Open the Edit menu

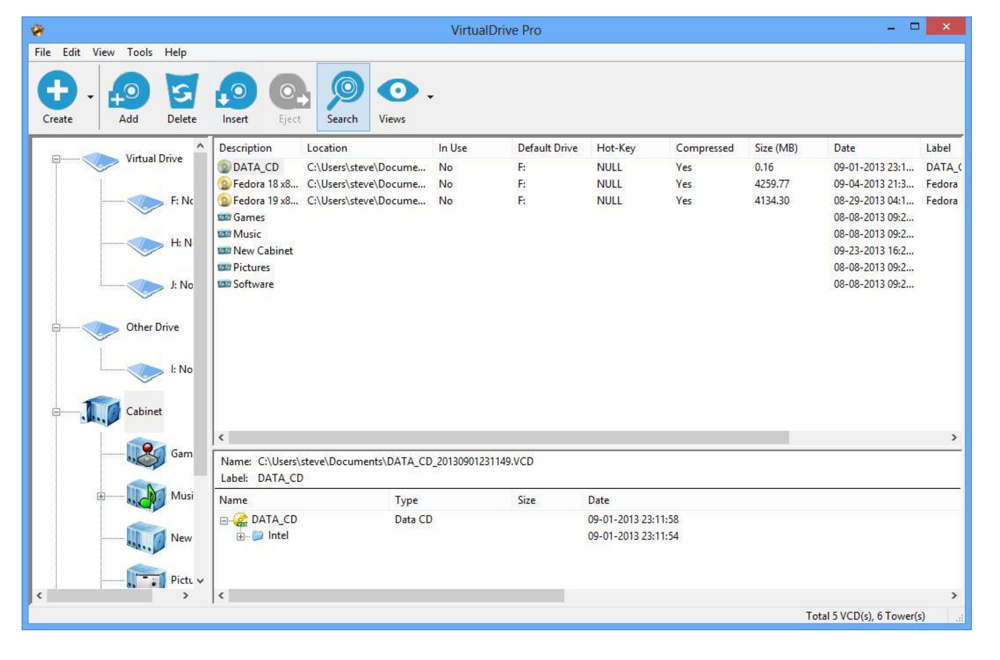tap(71, 52)
